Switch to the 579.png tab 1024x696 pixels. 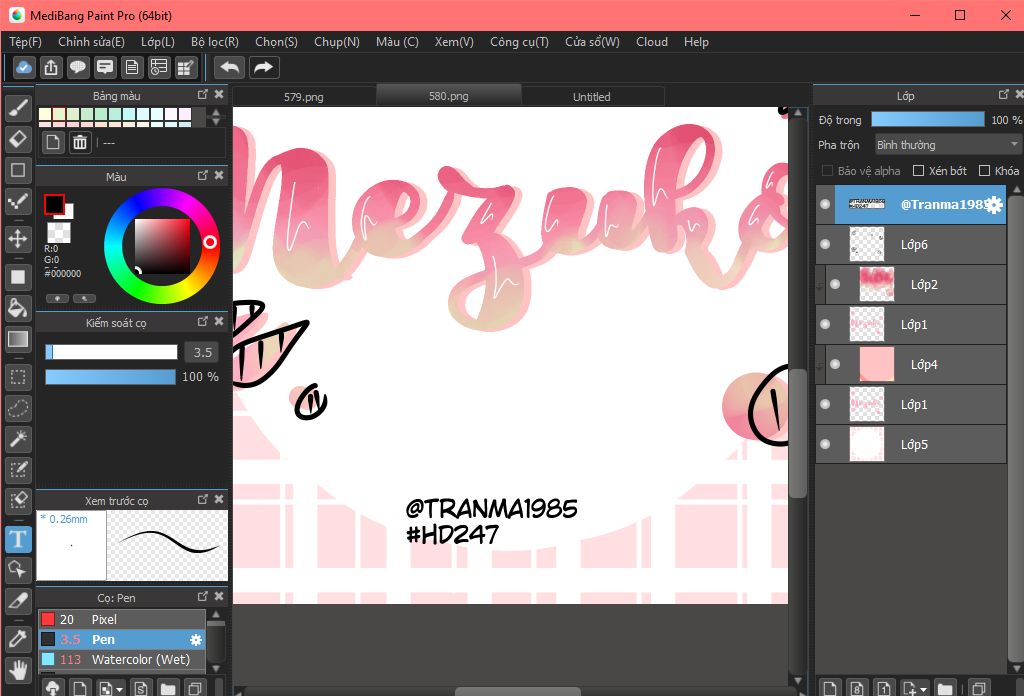pyautogui.click(x=304, y=97)
